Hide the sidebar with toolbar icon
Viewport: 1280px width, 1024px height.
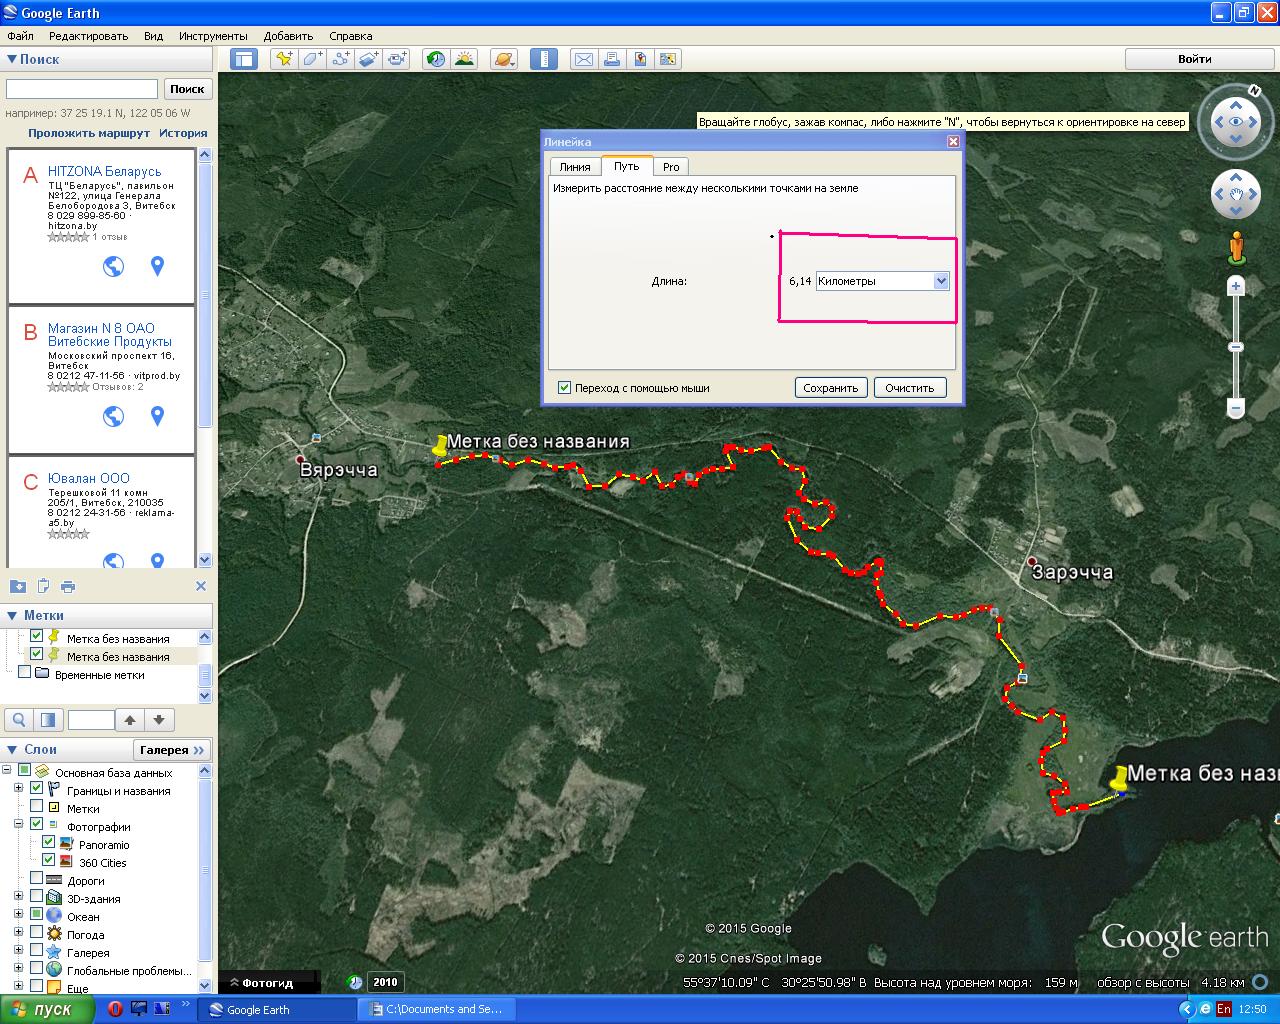coord(244,59)
